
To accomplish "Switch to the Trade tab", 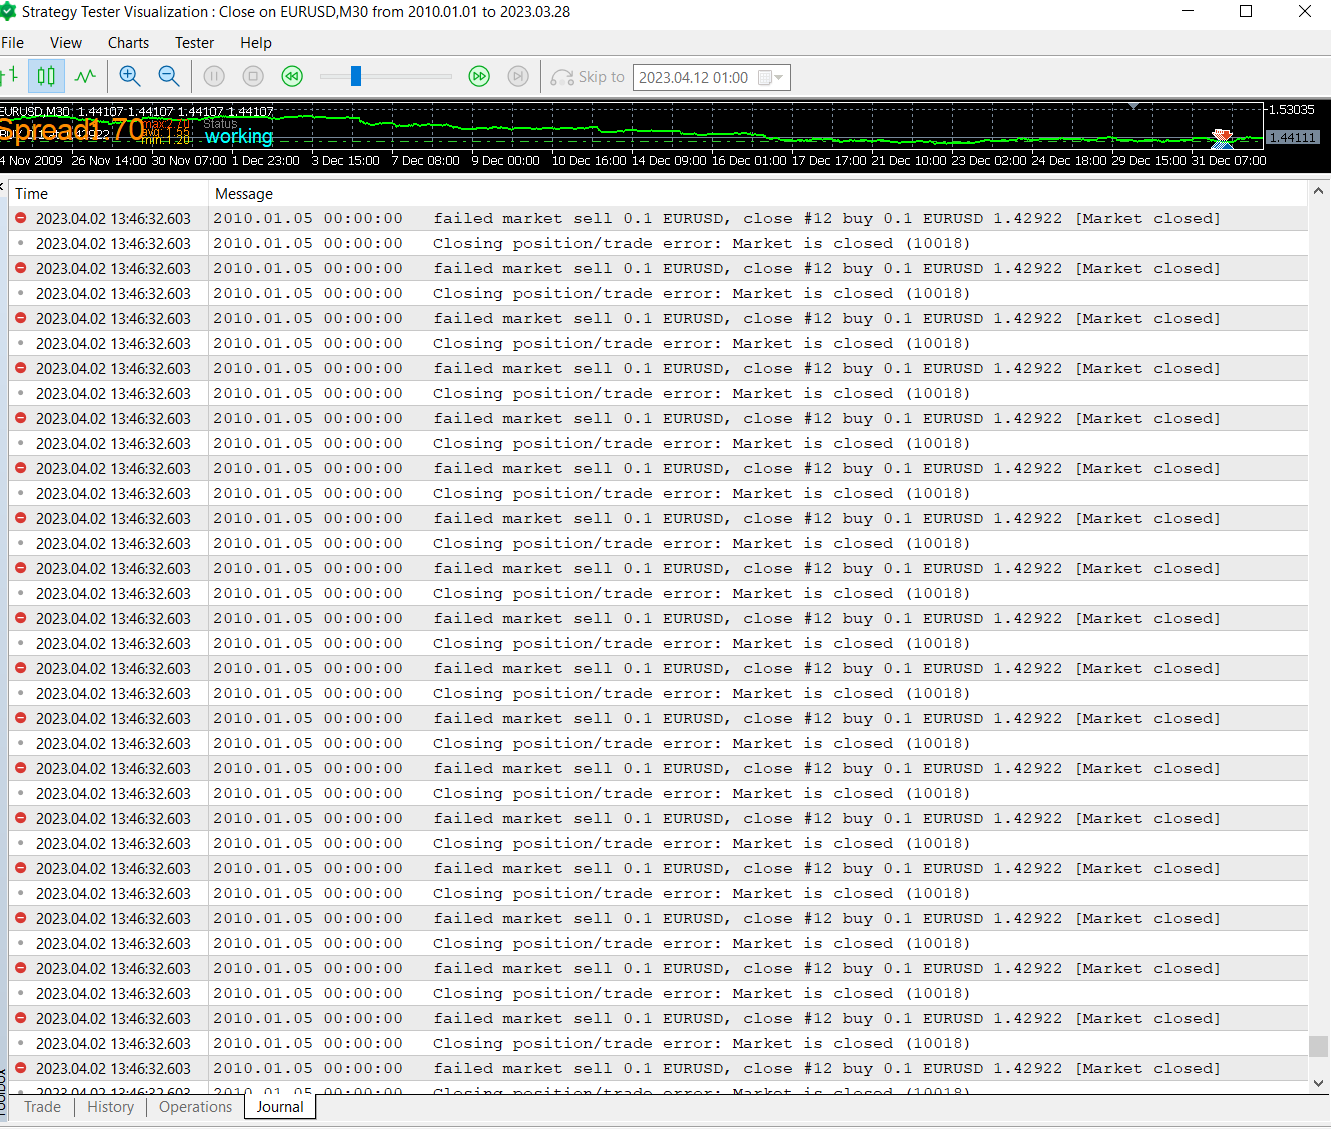I will [x=42, y=1107].
